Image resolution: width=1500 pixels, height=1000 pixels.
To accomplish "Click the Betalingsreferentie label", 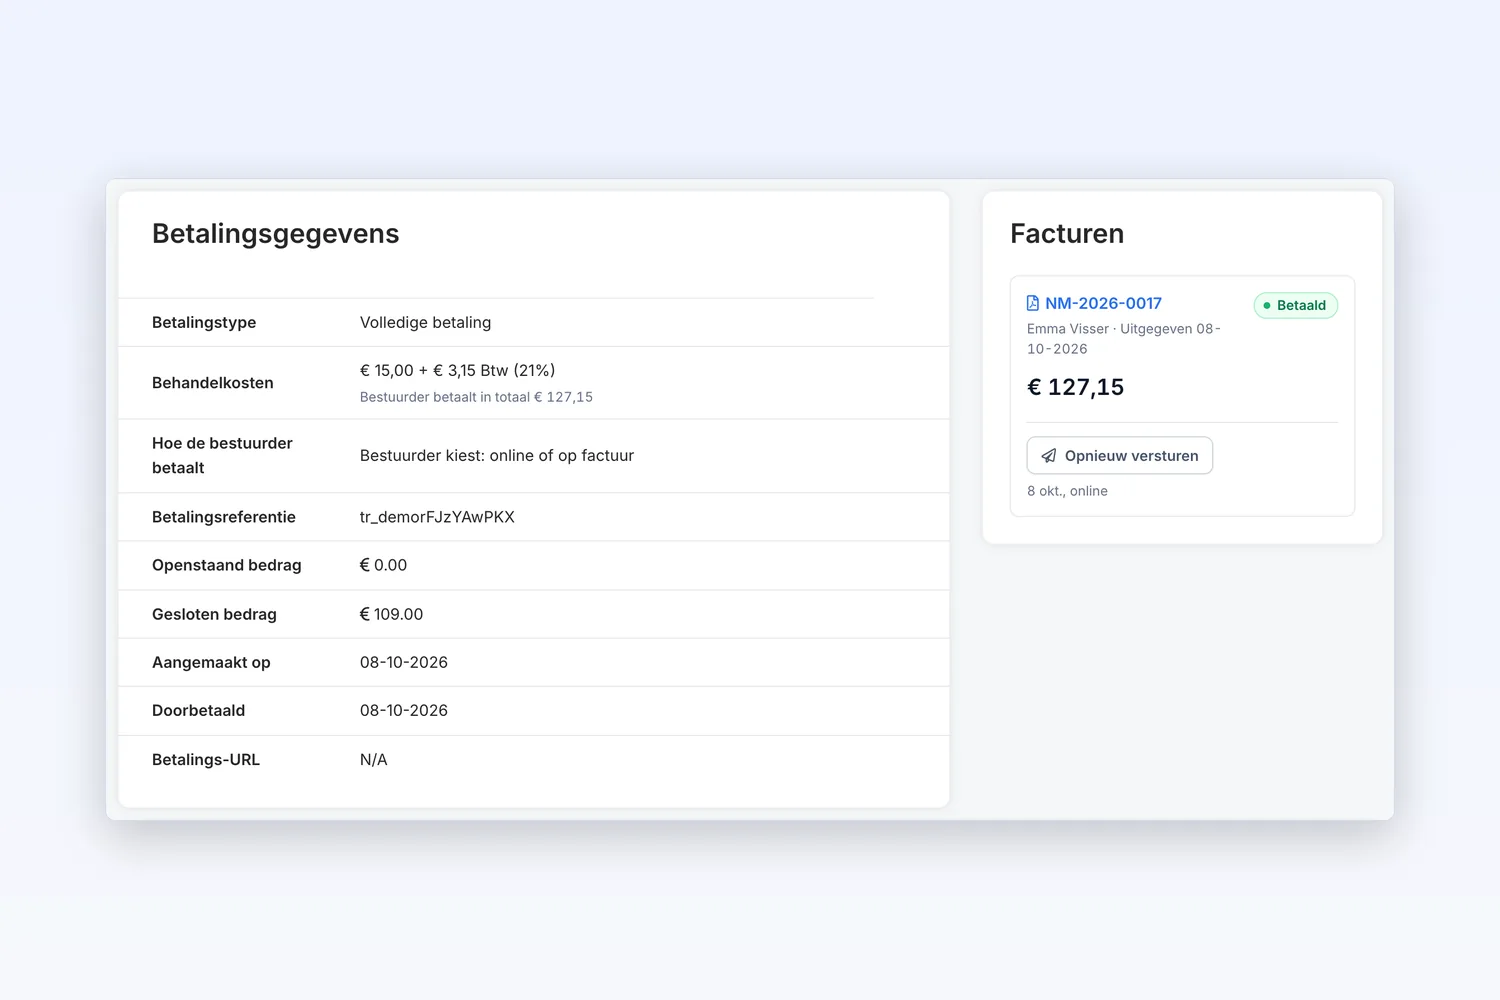I will pyautogui.click(x=224, y=517).
